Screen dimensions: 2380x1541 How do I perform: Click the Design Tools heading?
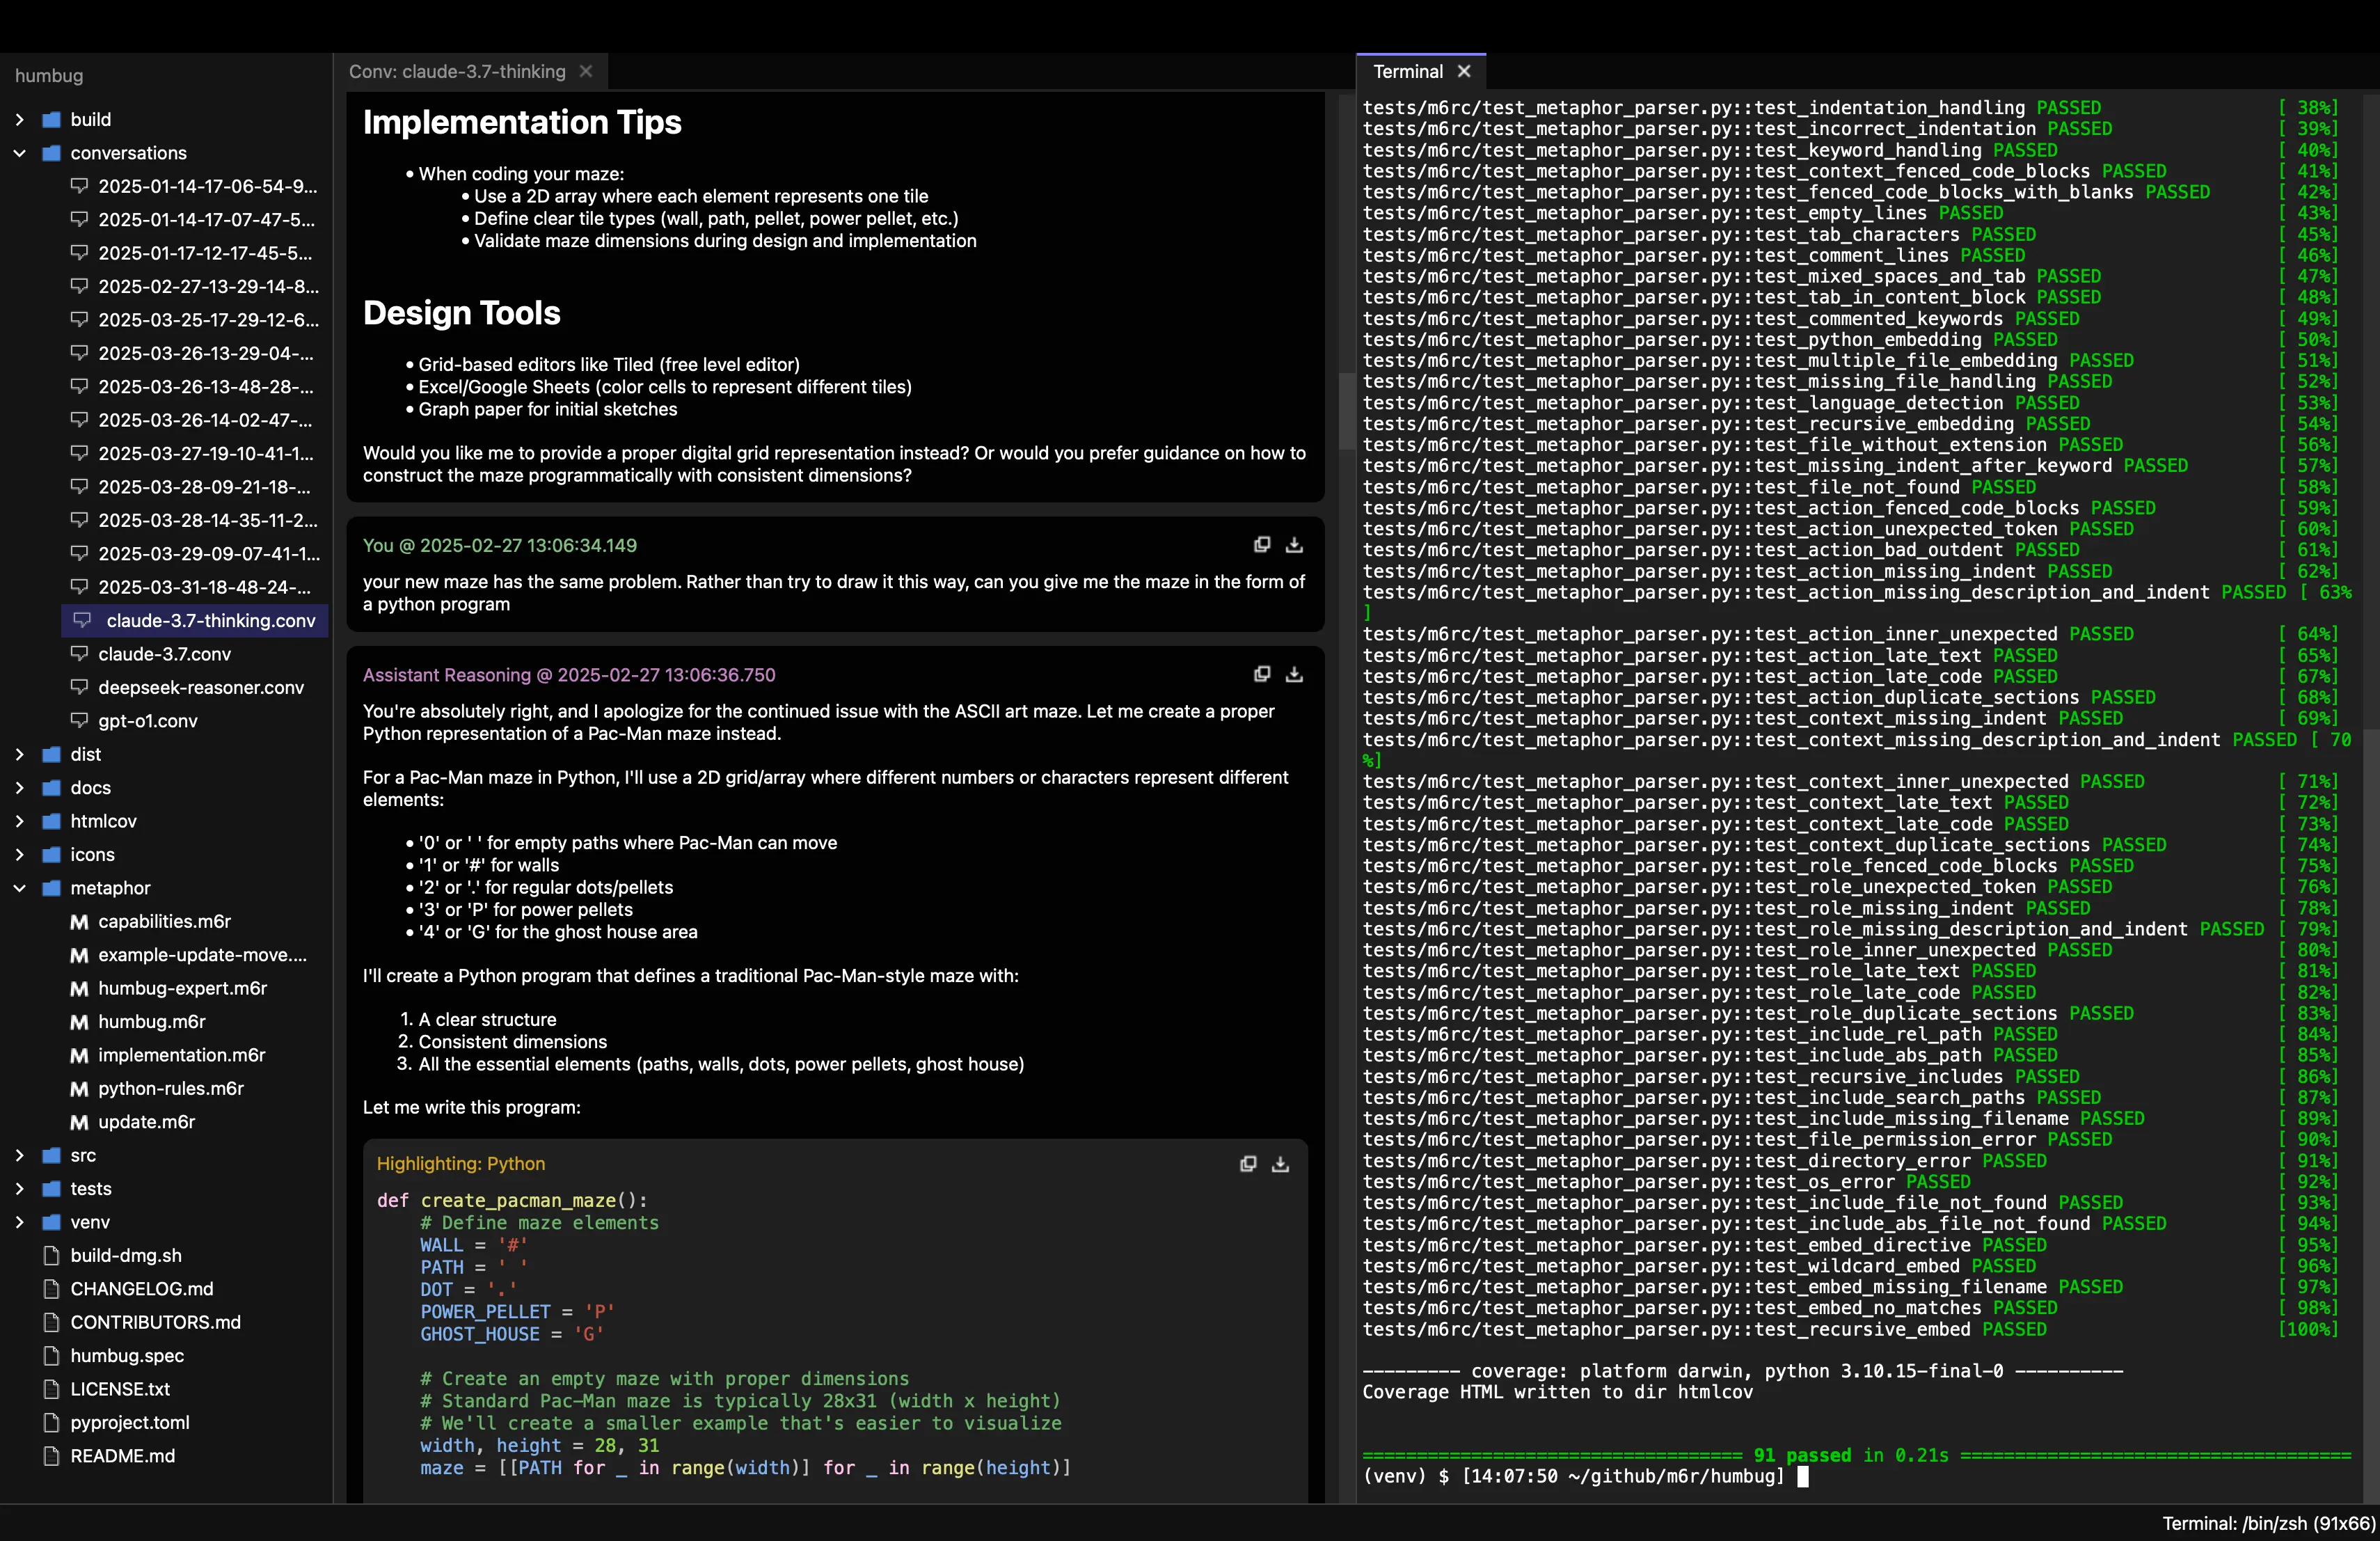point(461,312)
